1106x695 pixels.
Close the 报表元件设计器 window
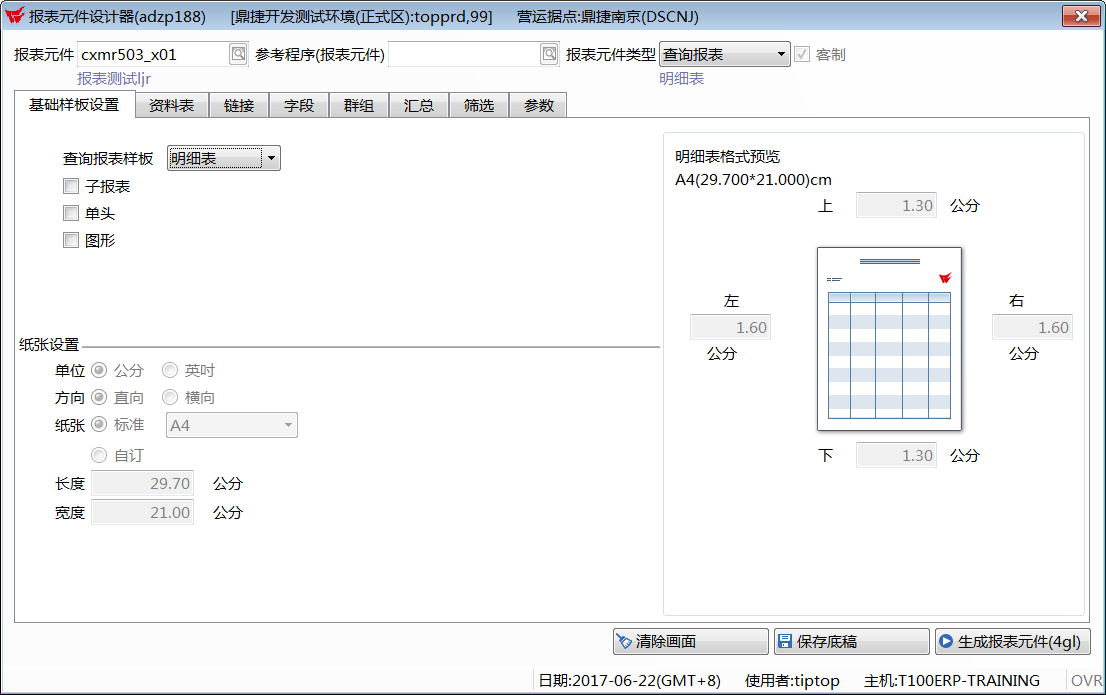point(1081,16)
